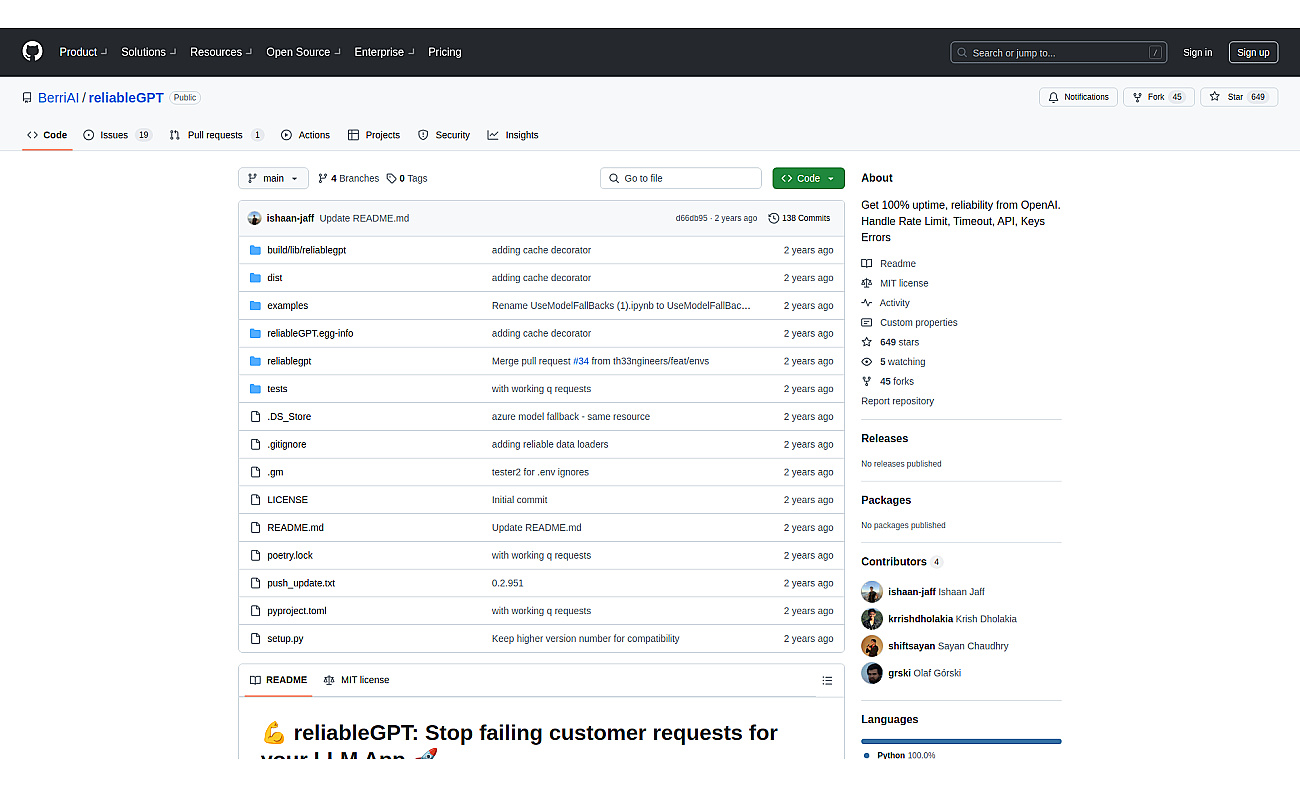Switch to the Pull requests tab
1300x788 pixels.
click(x=216, y=135)
